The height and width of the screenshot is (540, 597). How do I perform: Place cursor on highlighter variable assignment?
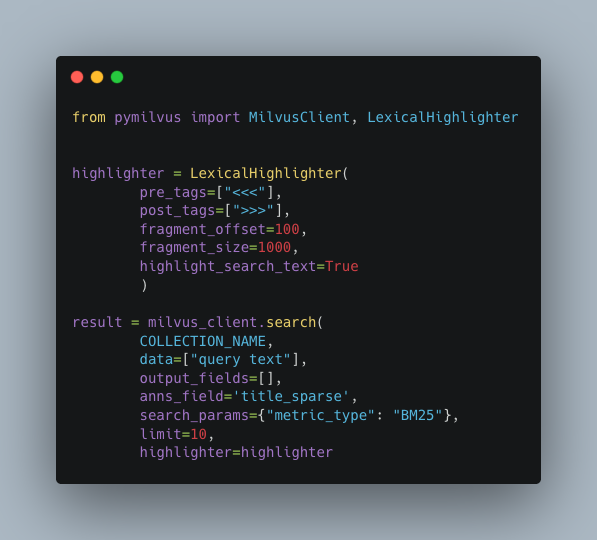pyautogui.click(x=118, y=174)
